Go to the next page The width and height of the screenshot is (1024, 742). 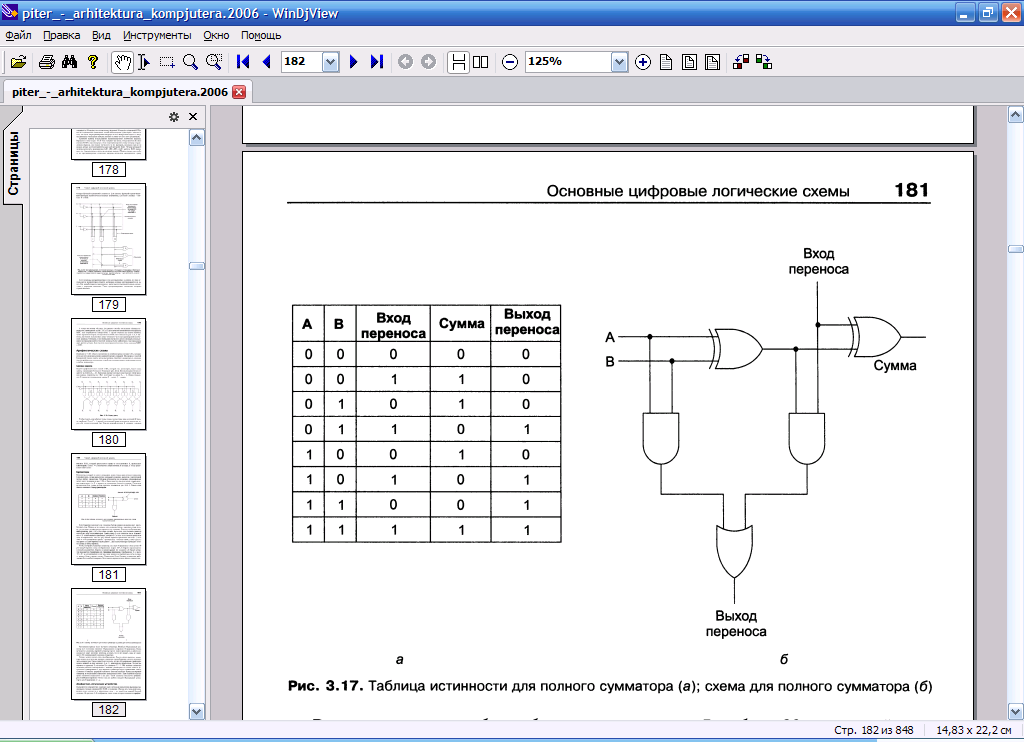tap(353, 62)
